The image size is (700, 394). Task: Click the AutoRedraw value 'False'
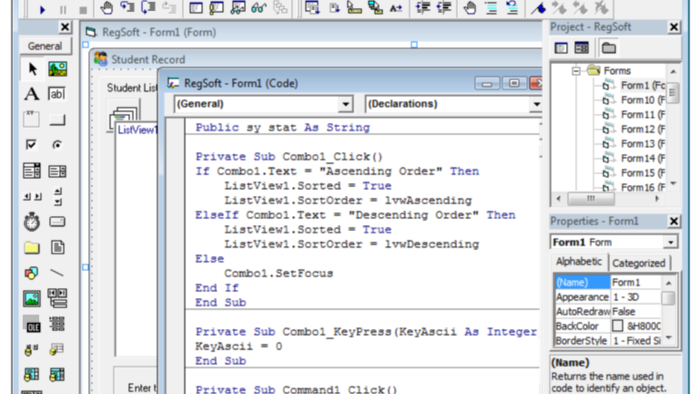click(x=624, y=311)
